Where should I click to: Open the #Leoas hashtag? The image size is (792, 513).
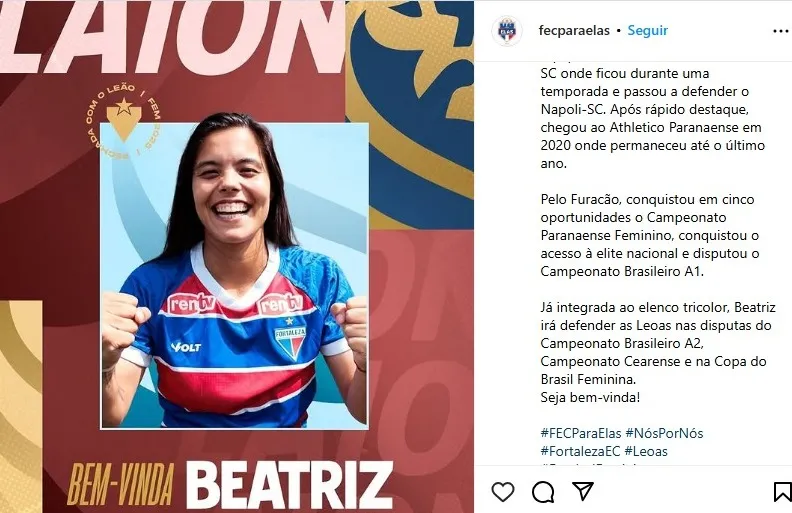coord(646,451)
